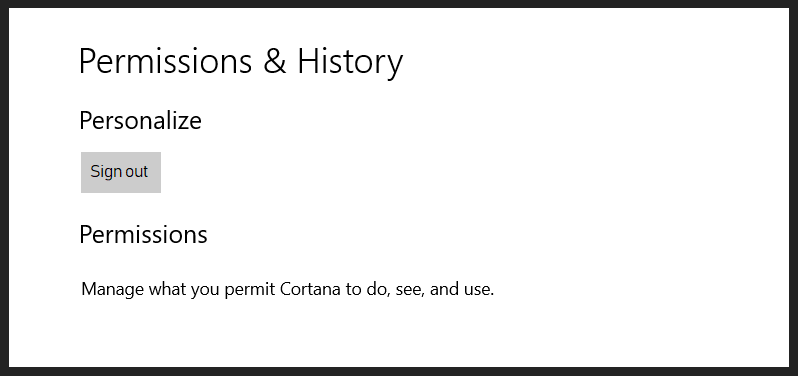The height and width of the screenshot is (376, 798).
Task: Click the word History in the title
Action: coord(350,62)
